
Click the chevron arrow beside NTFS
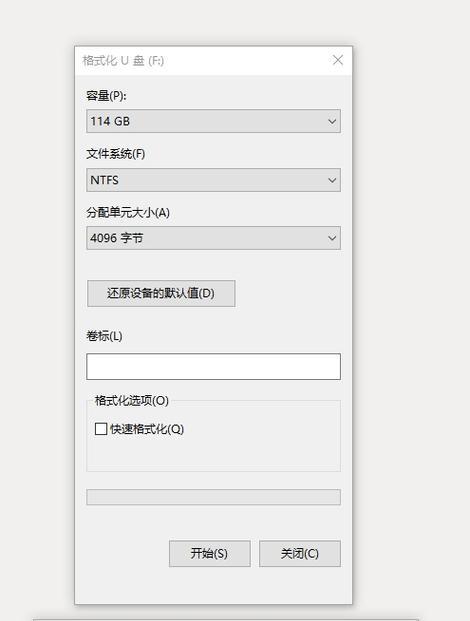(332, 181)
